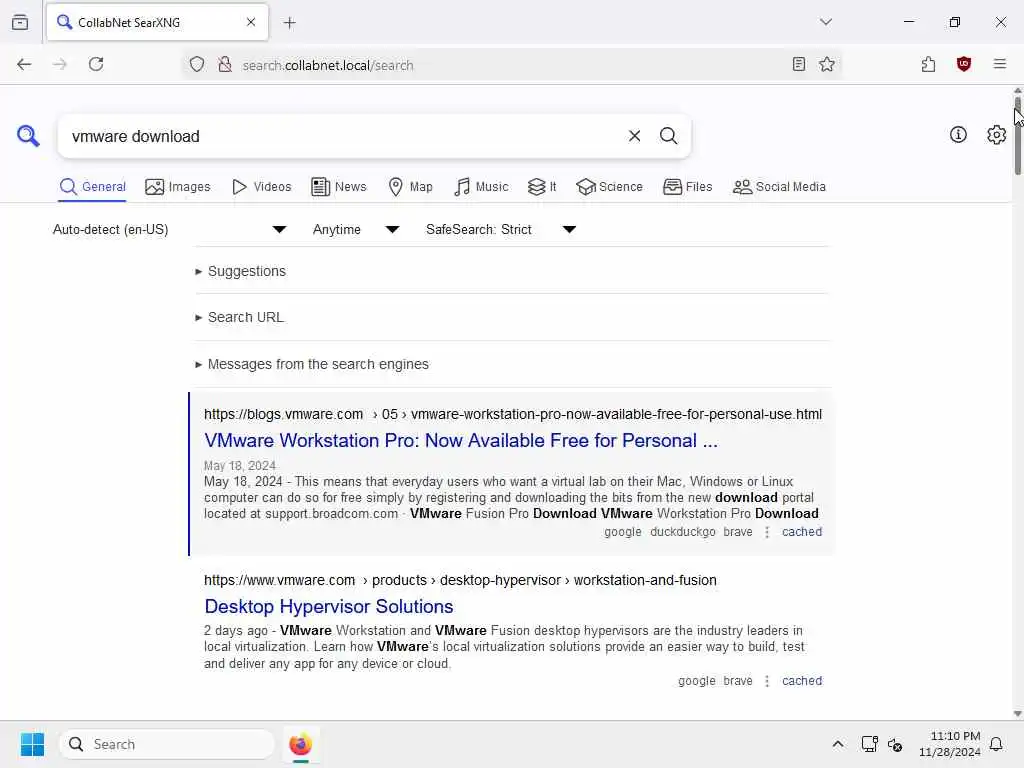Open the notifications bell icon

pos(996,744)
